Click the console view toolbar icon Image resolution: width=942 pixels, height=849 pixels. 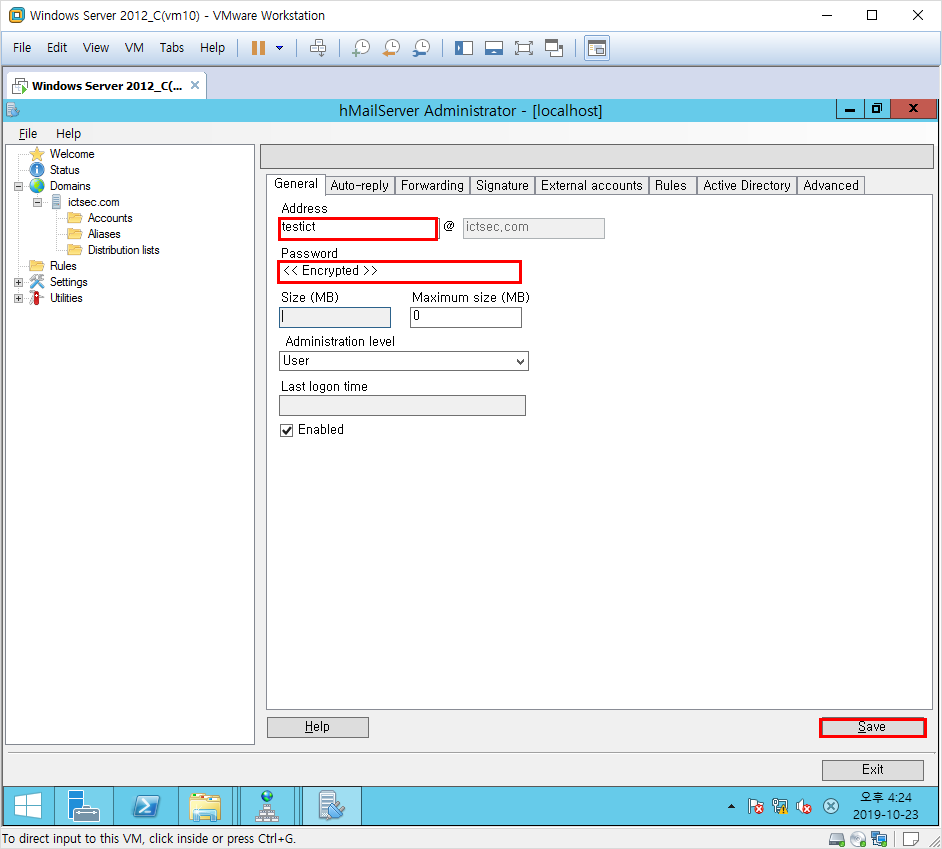coord(597,48)
